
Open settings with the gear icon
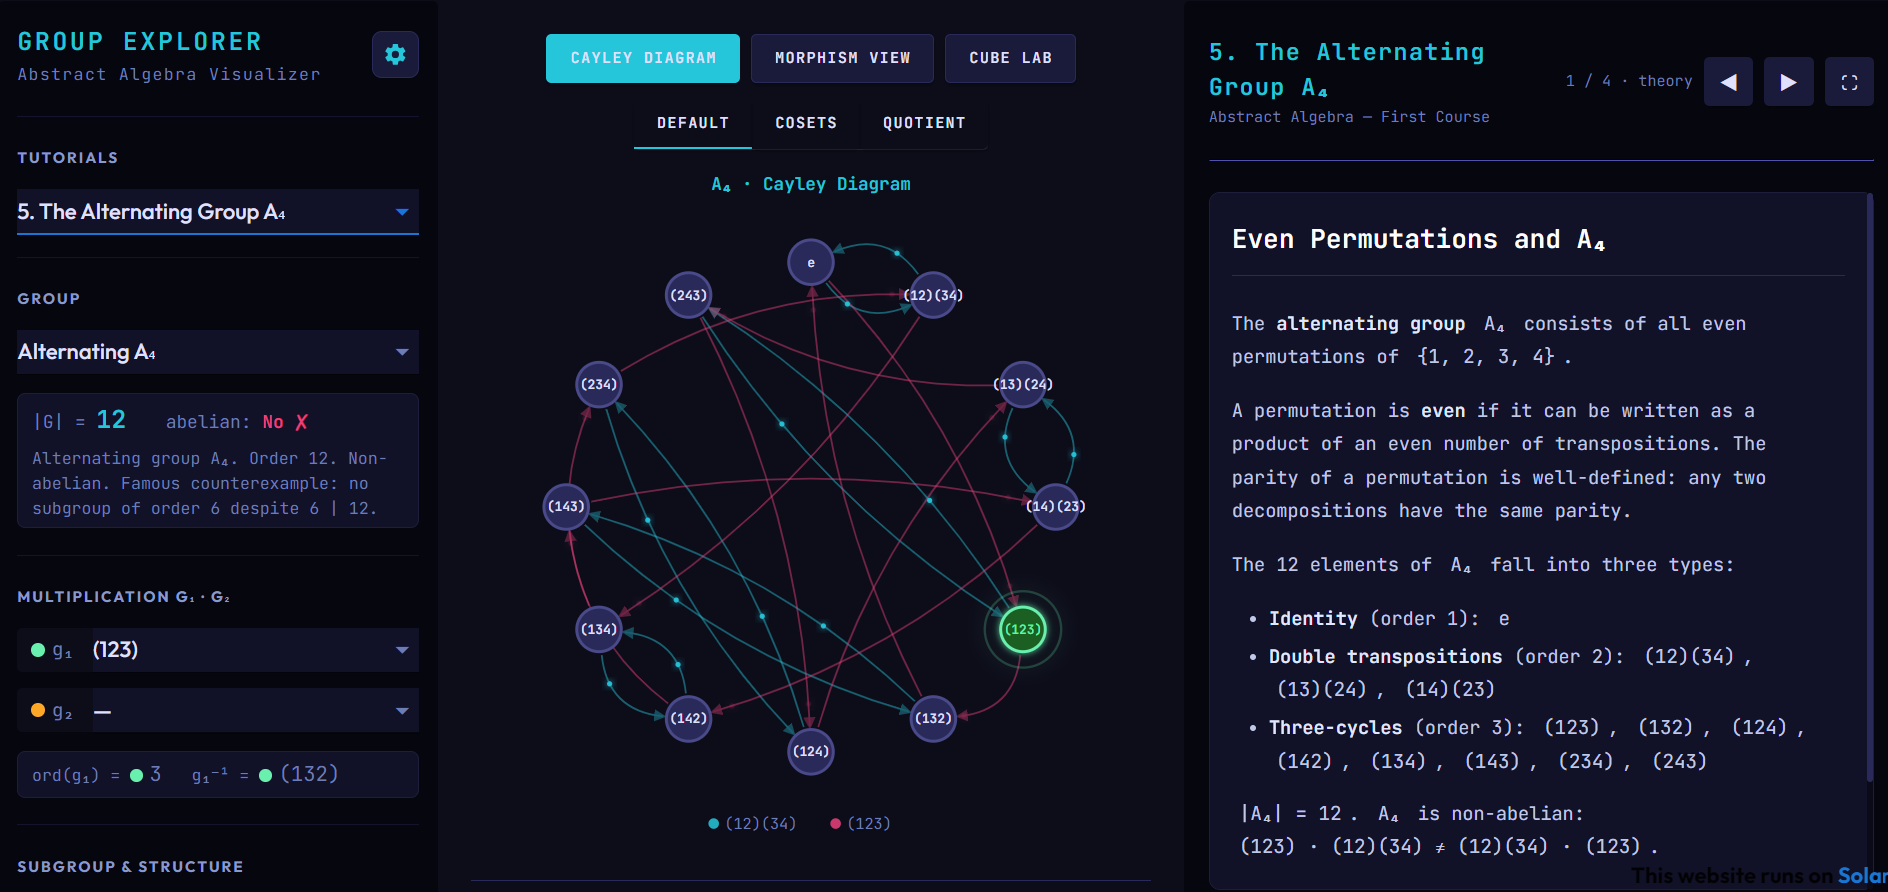click(x=395, y=54)
